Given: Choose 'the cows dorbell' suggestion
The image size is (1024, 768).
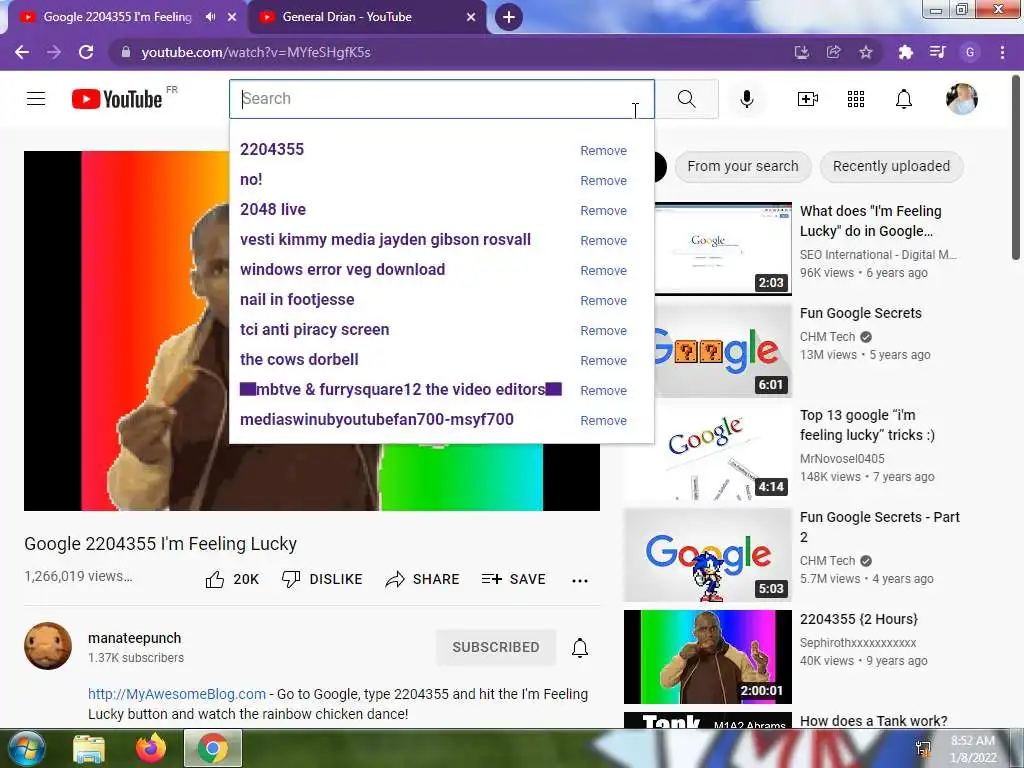Looking at the screenshot, I should 299,360.
